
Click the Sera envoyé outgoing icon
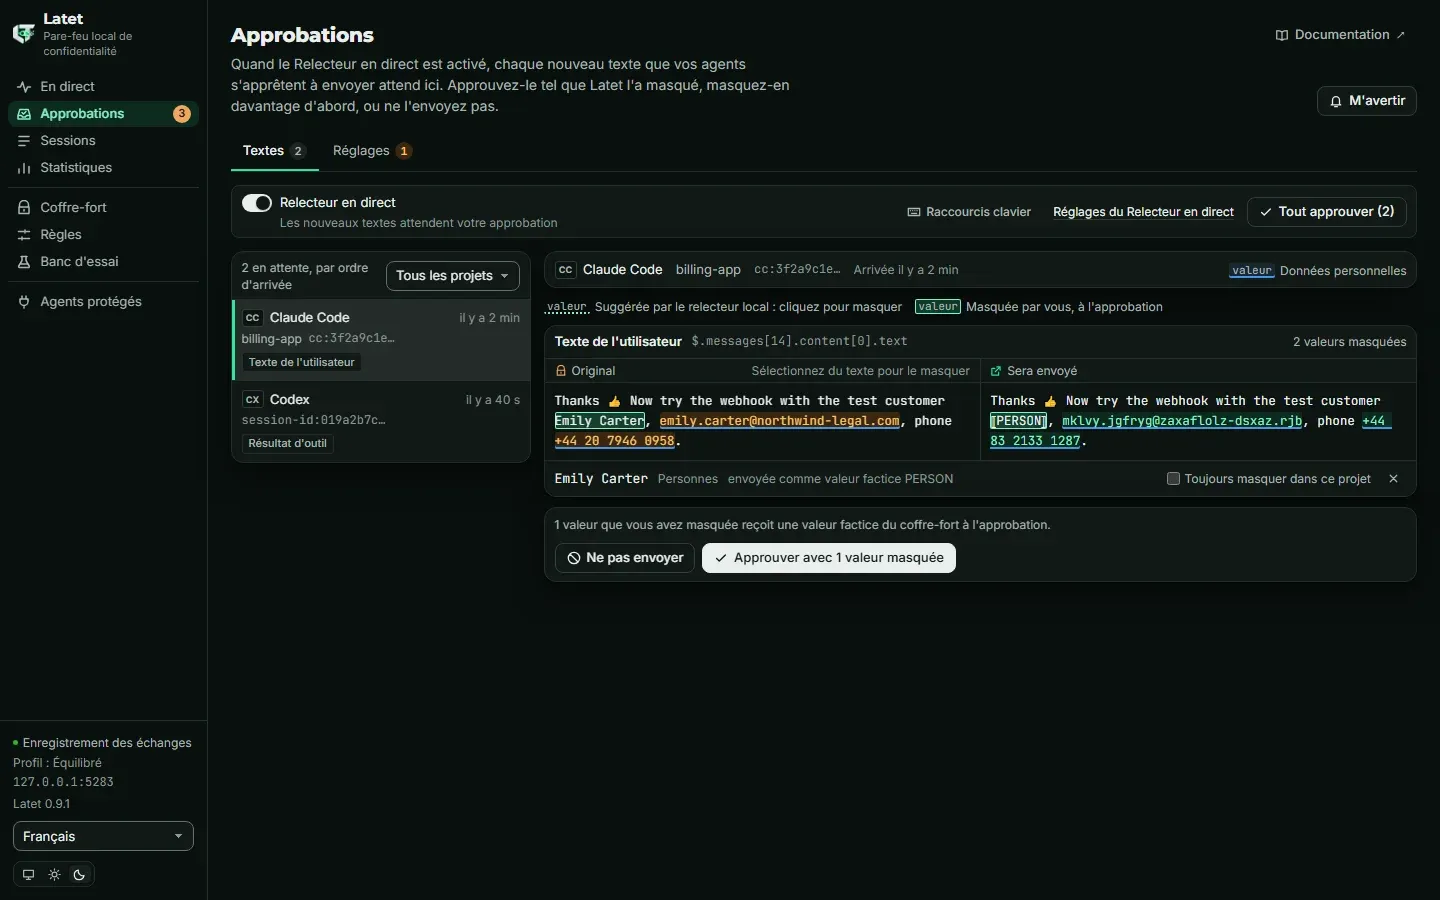996,371
